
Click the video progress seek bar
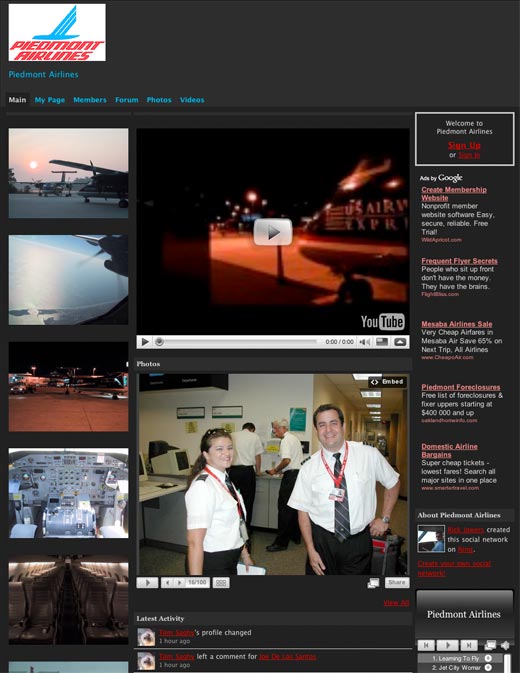pos(239,342)
